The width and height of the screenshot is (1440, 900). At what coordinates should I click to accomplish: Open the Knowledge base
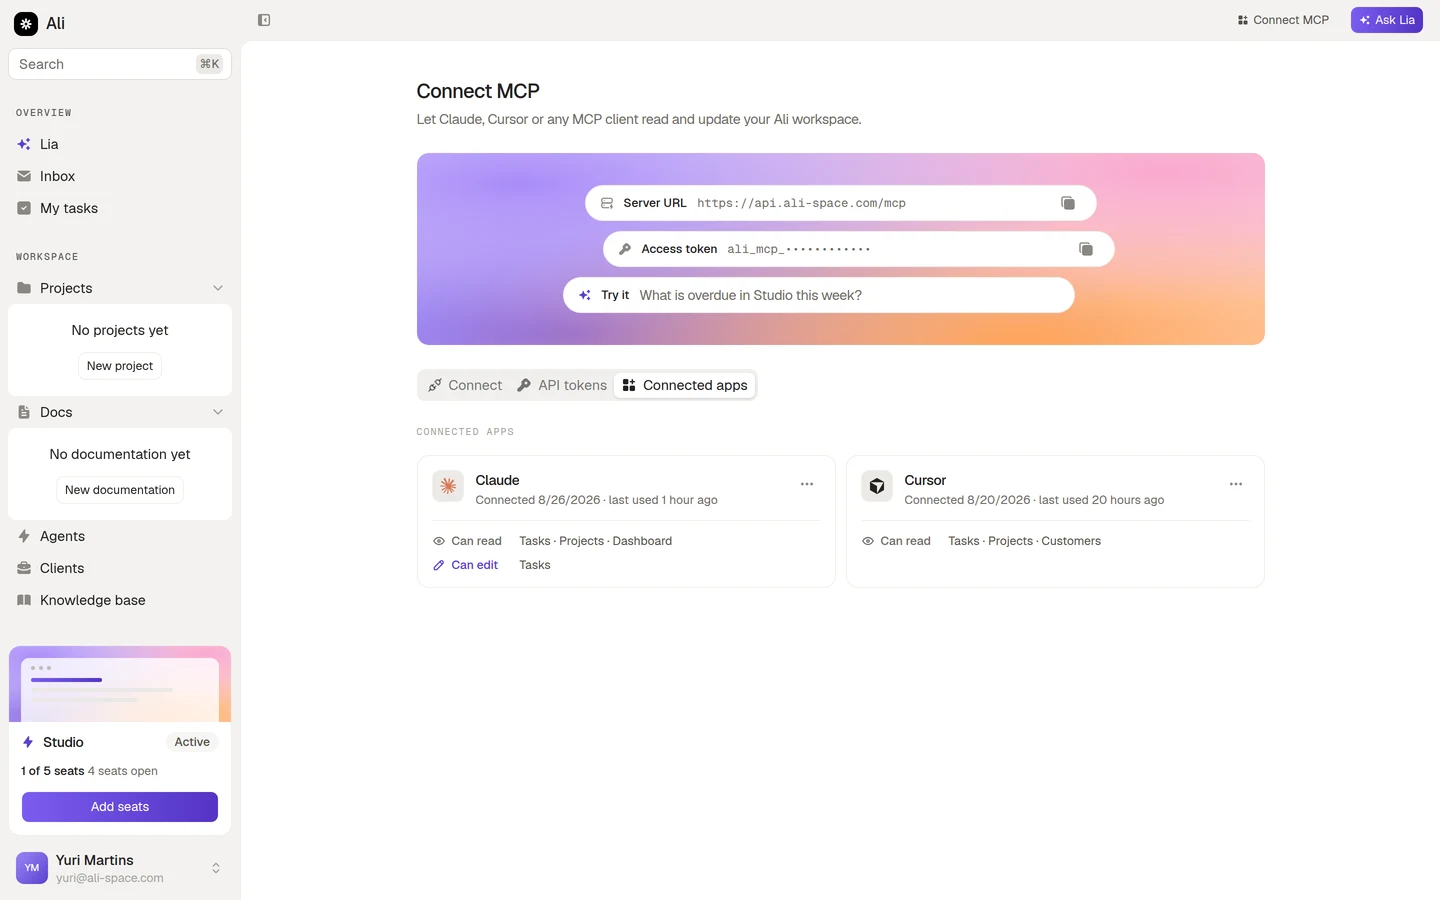120,600
